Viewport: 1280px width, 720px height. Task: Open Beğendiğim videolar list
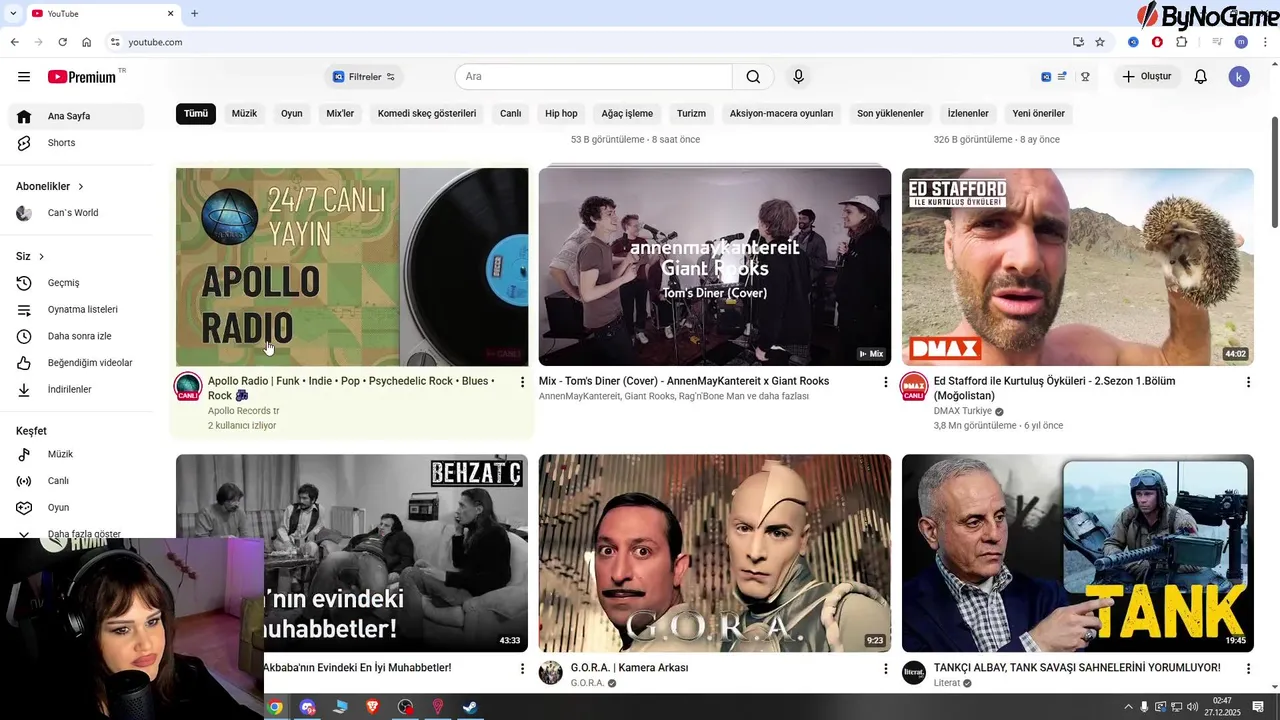click(x=76, y=363)
